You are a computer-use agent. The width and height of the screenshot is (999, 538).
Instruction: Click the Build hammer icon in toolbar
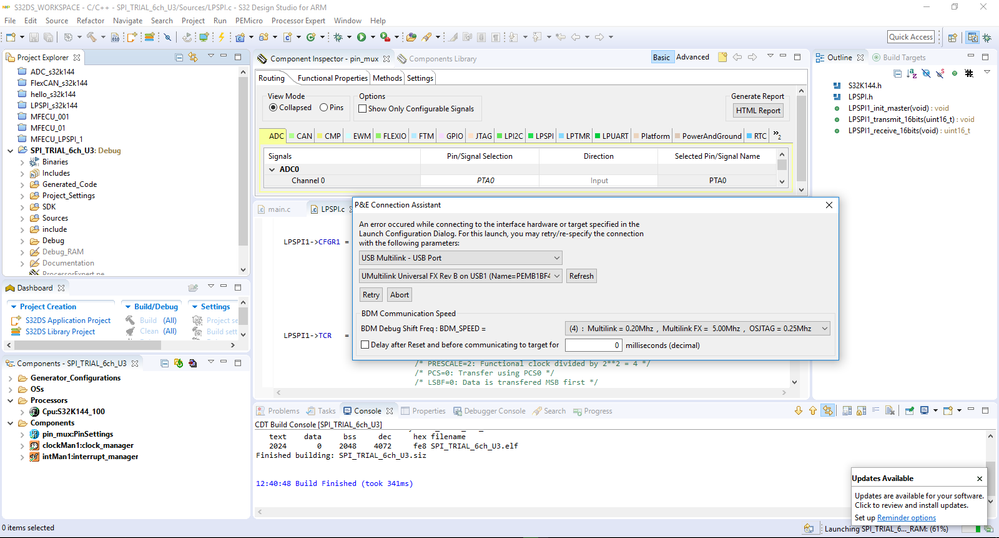[92, 37]
